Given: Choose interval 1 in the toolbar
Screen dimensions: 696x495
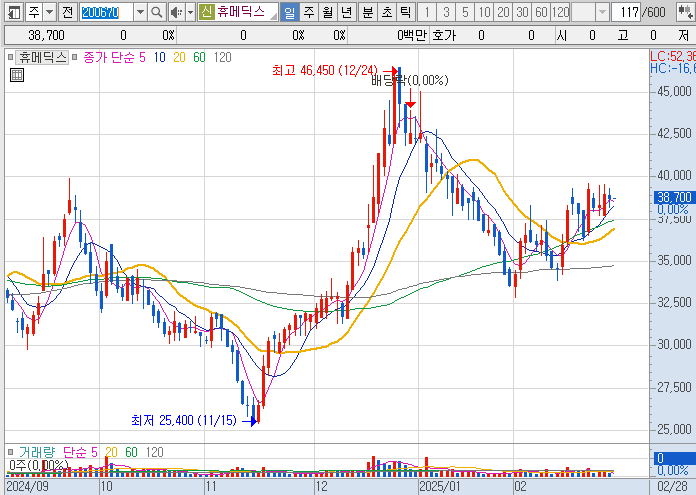Looking at the screenshot, I should 427,12.
